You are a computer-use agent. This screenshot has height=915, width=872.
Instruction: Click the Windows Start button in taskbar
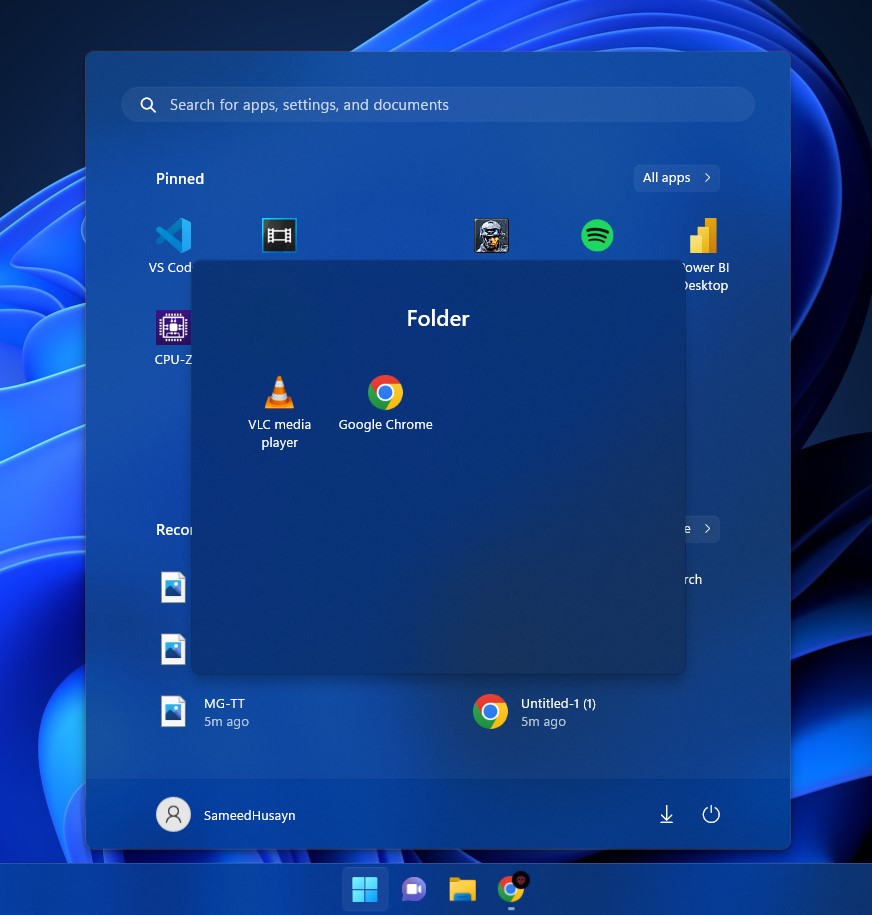pyautogui.click(x=365, y=889)
